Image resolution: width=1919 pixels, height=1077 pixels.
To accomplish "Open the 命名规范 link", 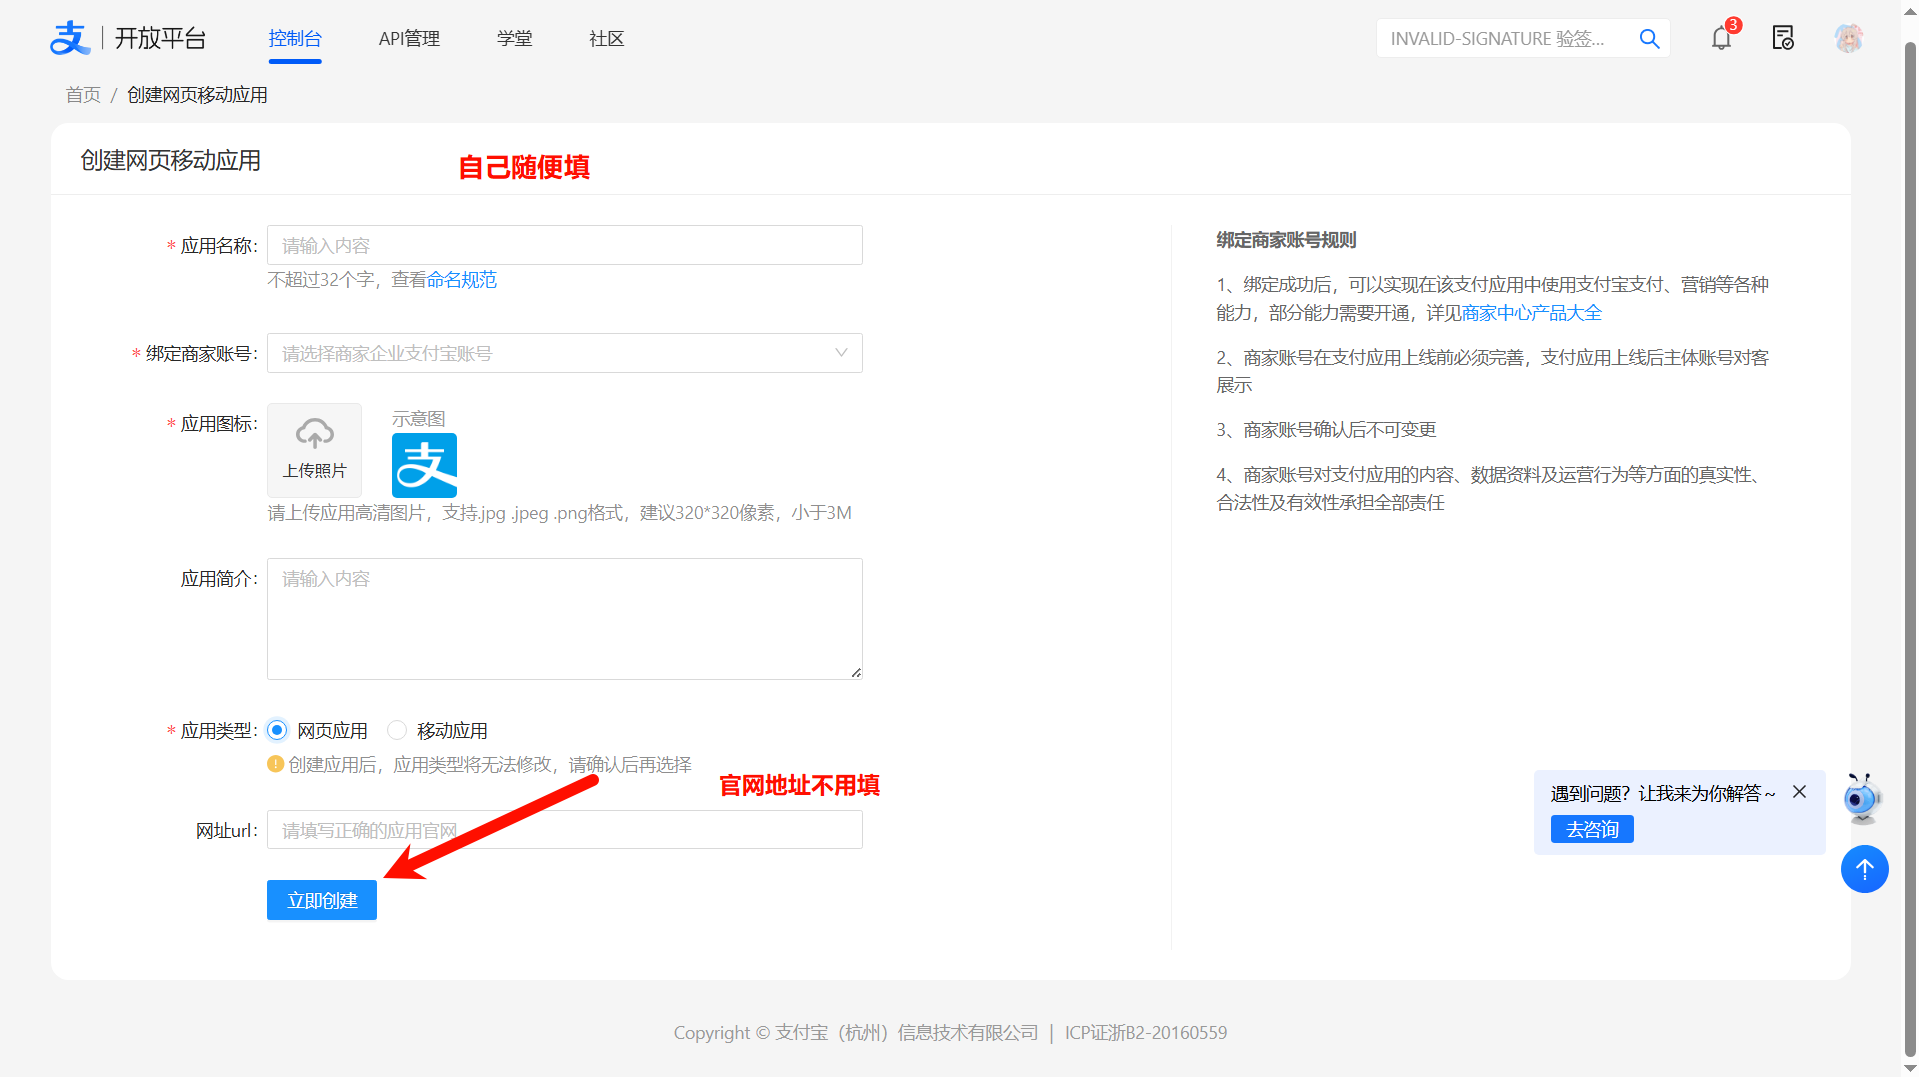I will tap(462, 280).
